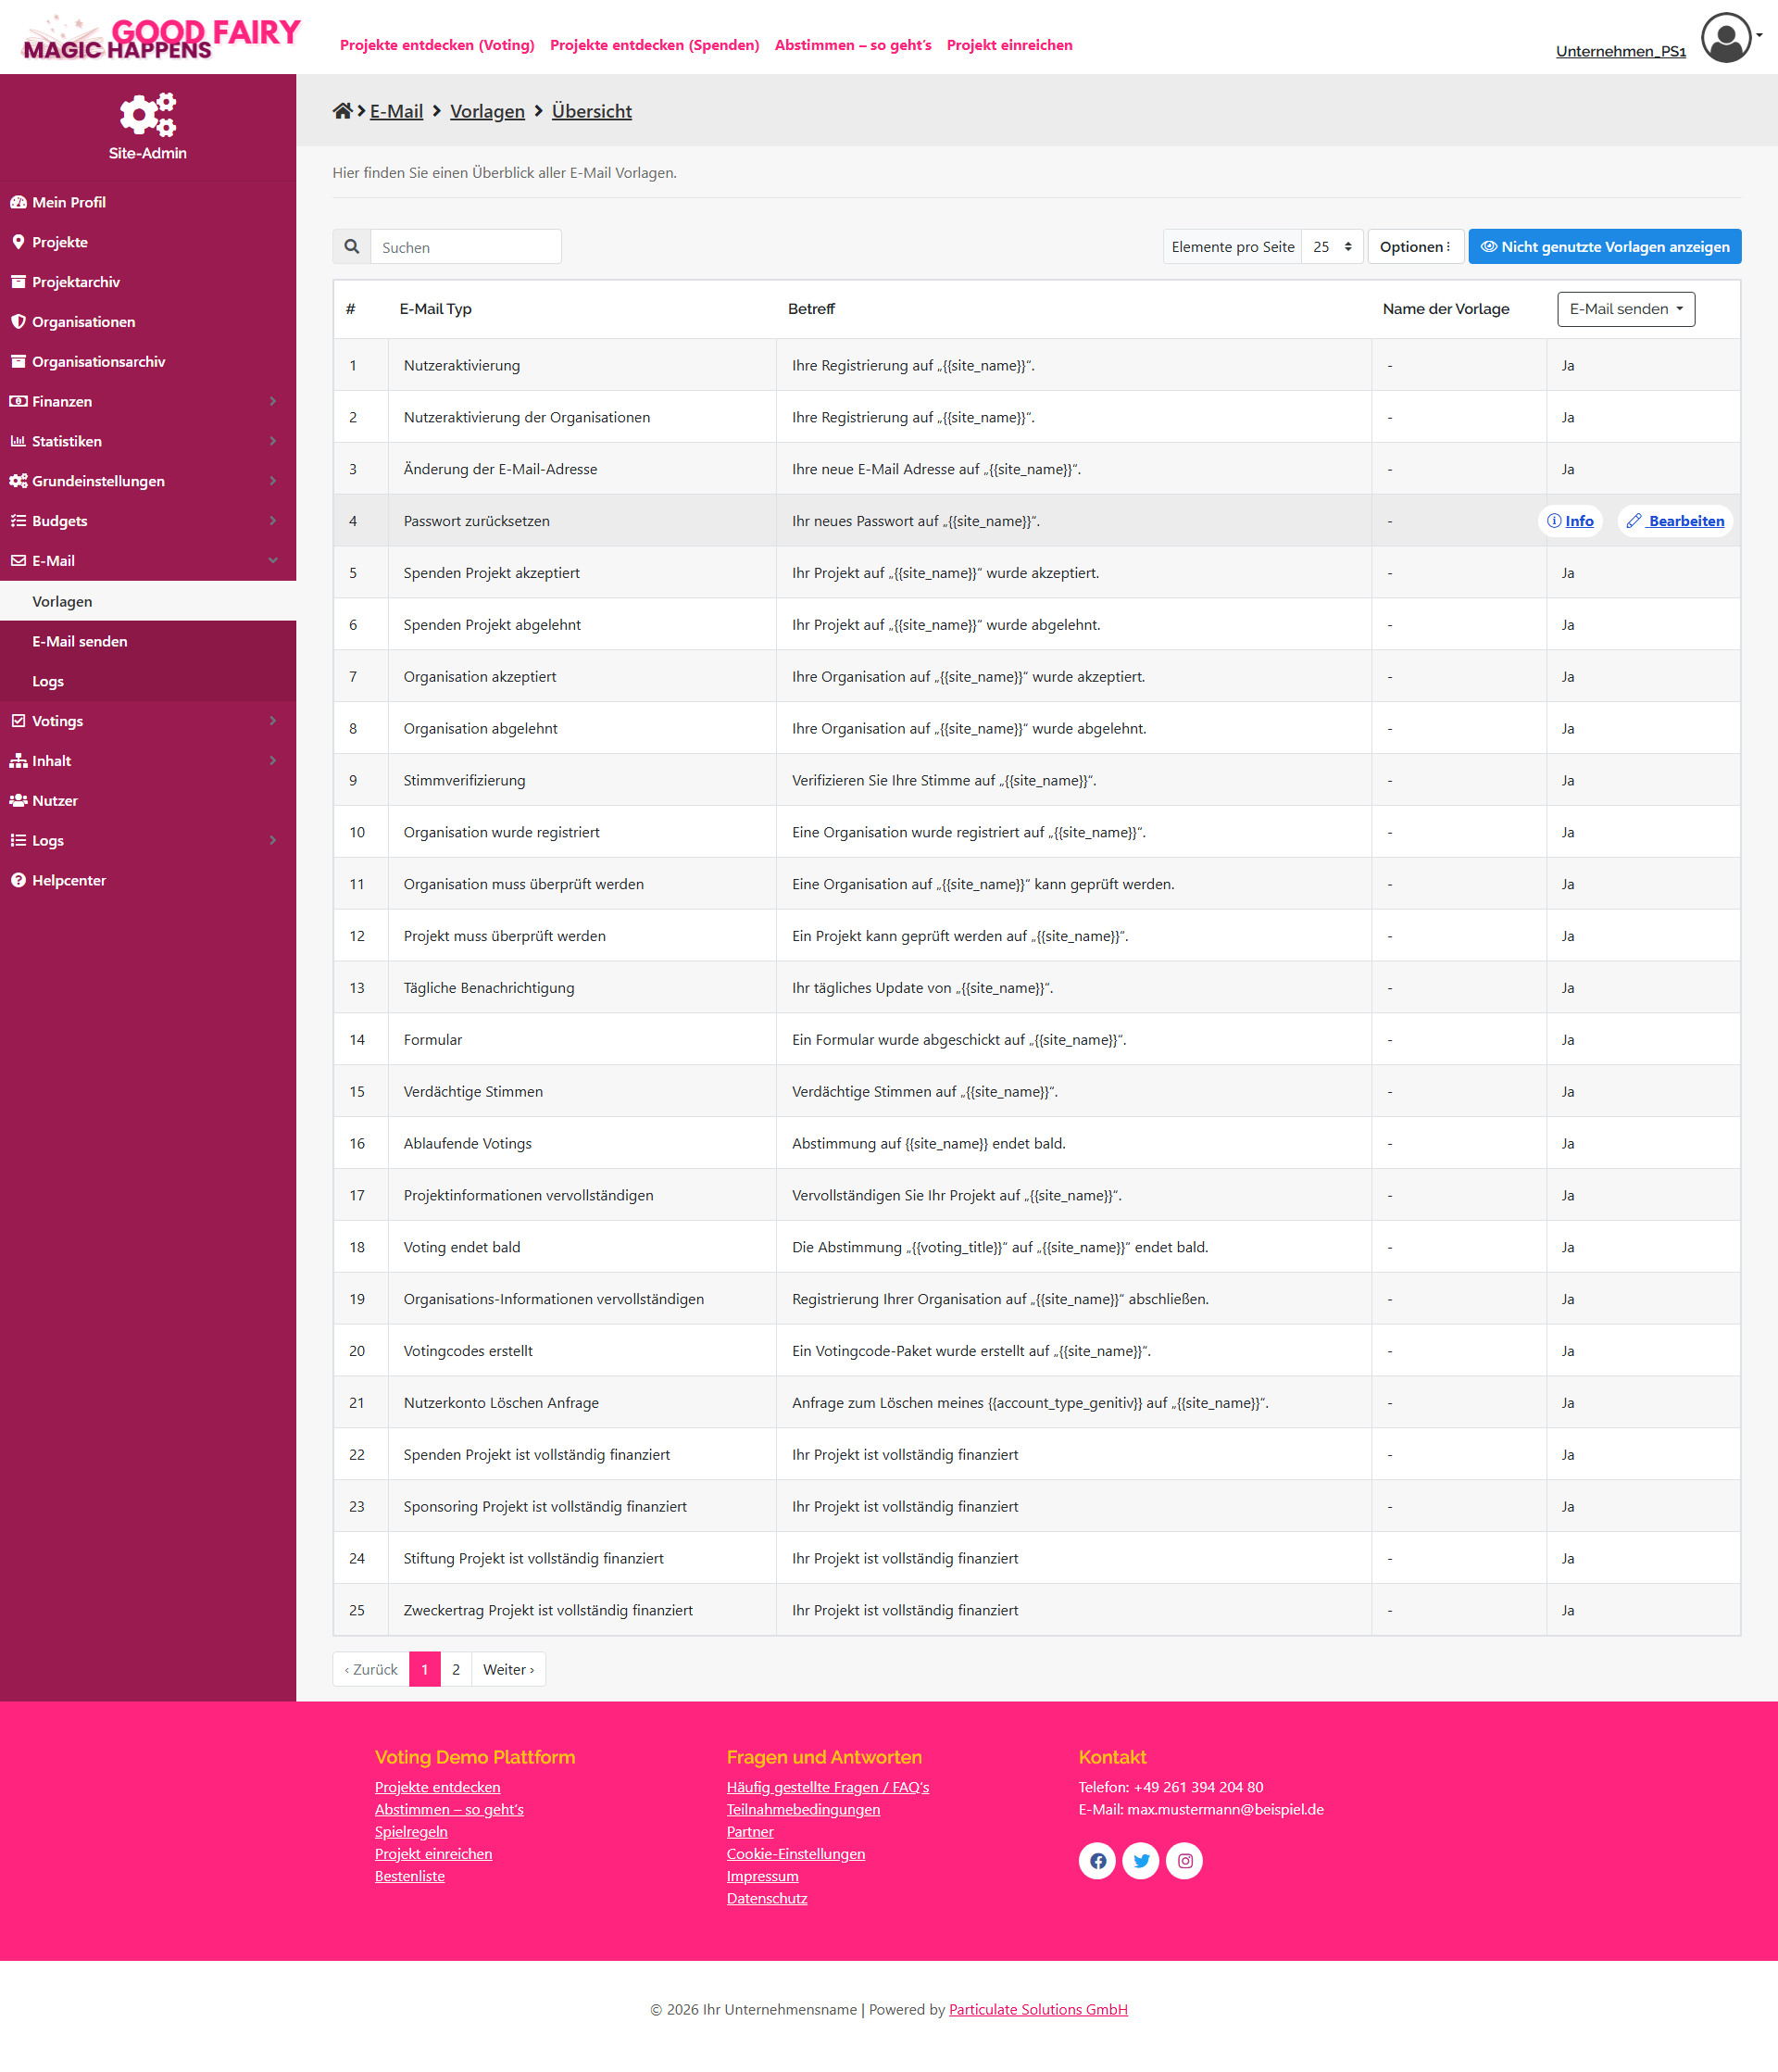This screenshot has height=2072, width=1778.
Task: Expand the Statistiken submenu chevron
Action: 273,441
